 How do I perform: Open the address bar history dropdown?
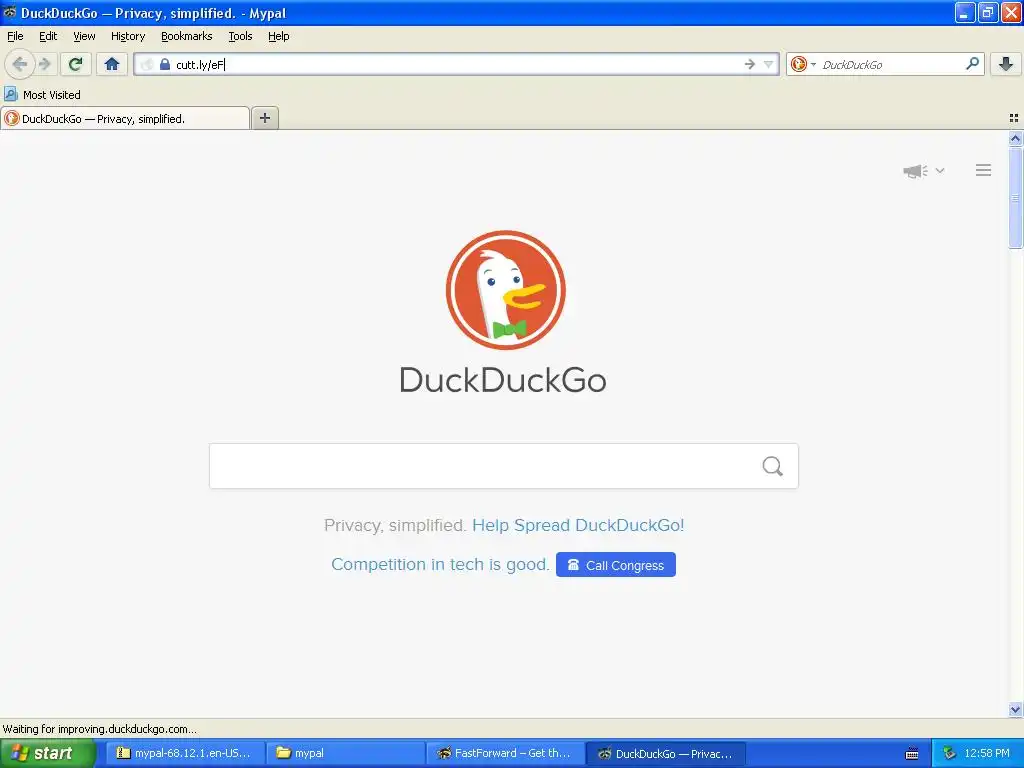768,64
